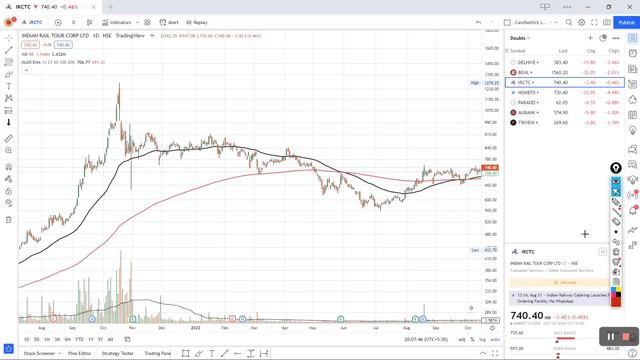
Task: Toggle lock all drawings
Action: (9, 191)
